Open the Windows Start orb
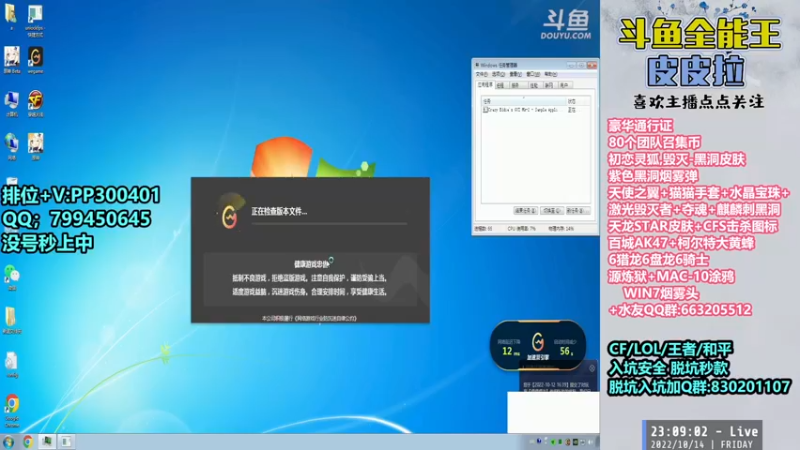This screenshot has height=450, width=800. (x=8, y=442)
